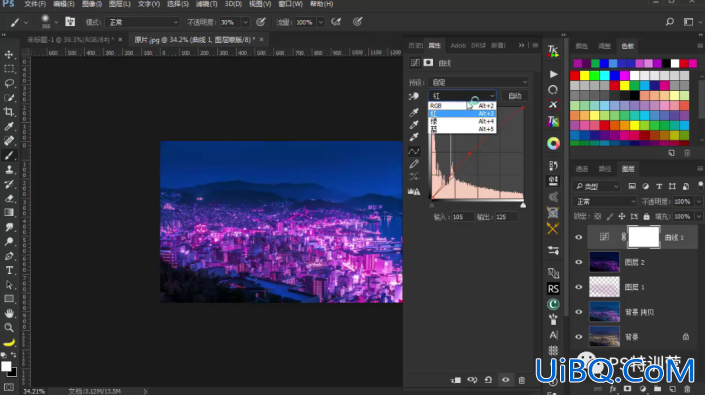Select the Lasso tool
705x395 pixels.
coord(9,84)
